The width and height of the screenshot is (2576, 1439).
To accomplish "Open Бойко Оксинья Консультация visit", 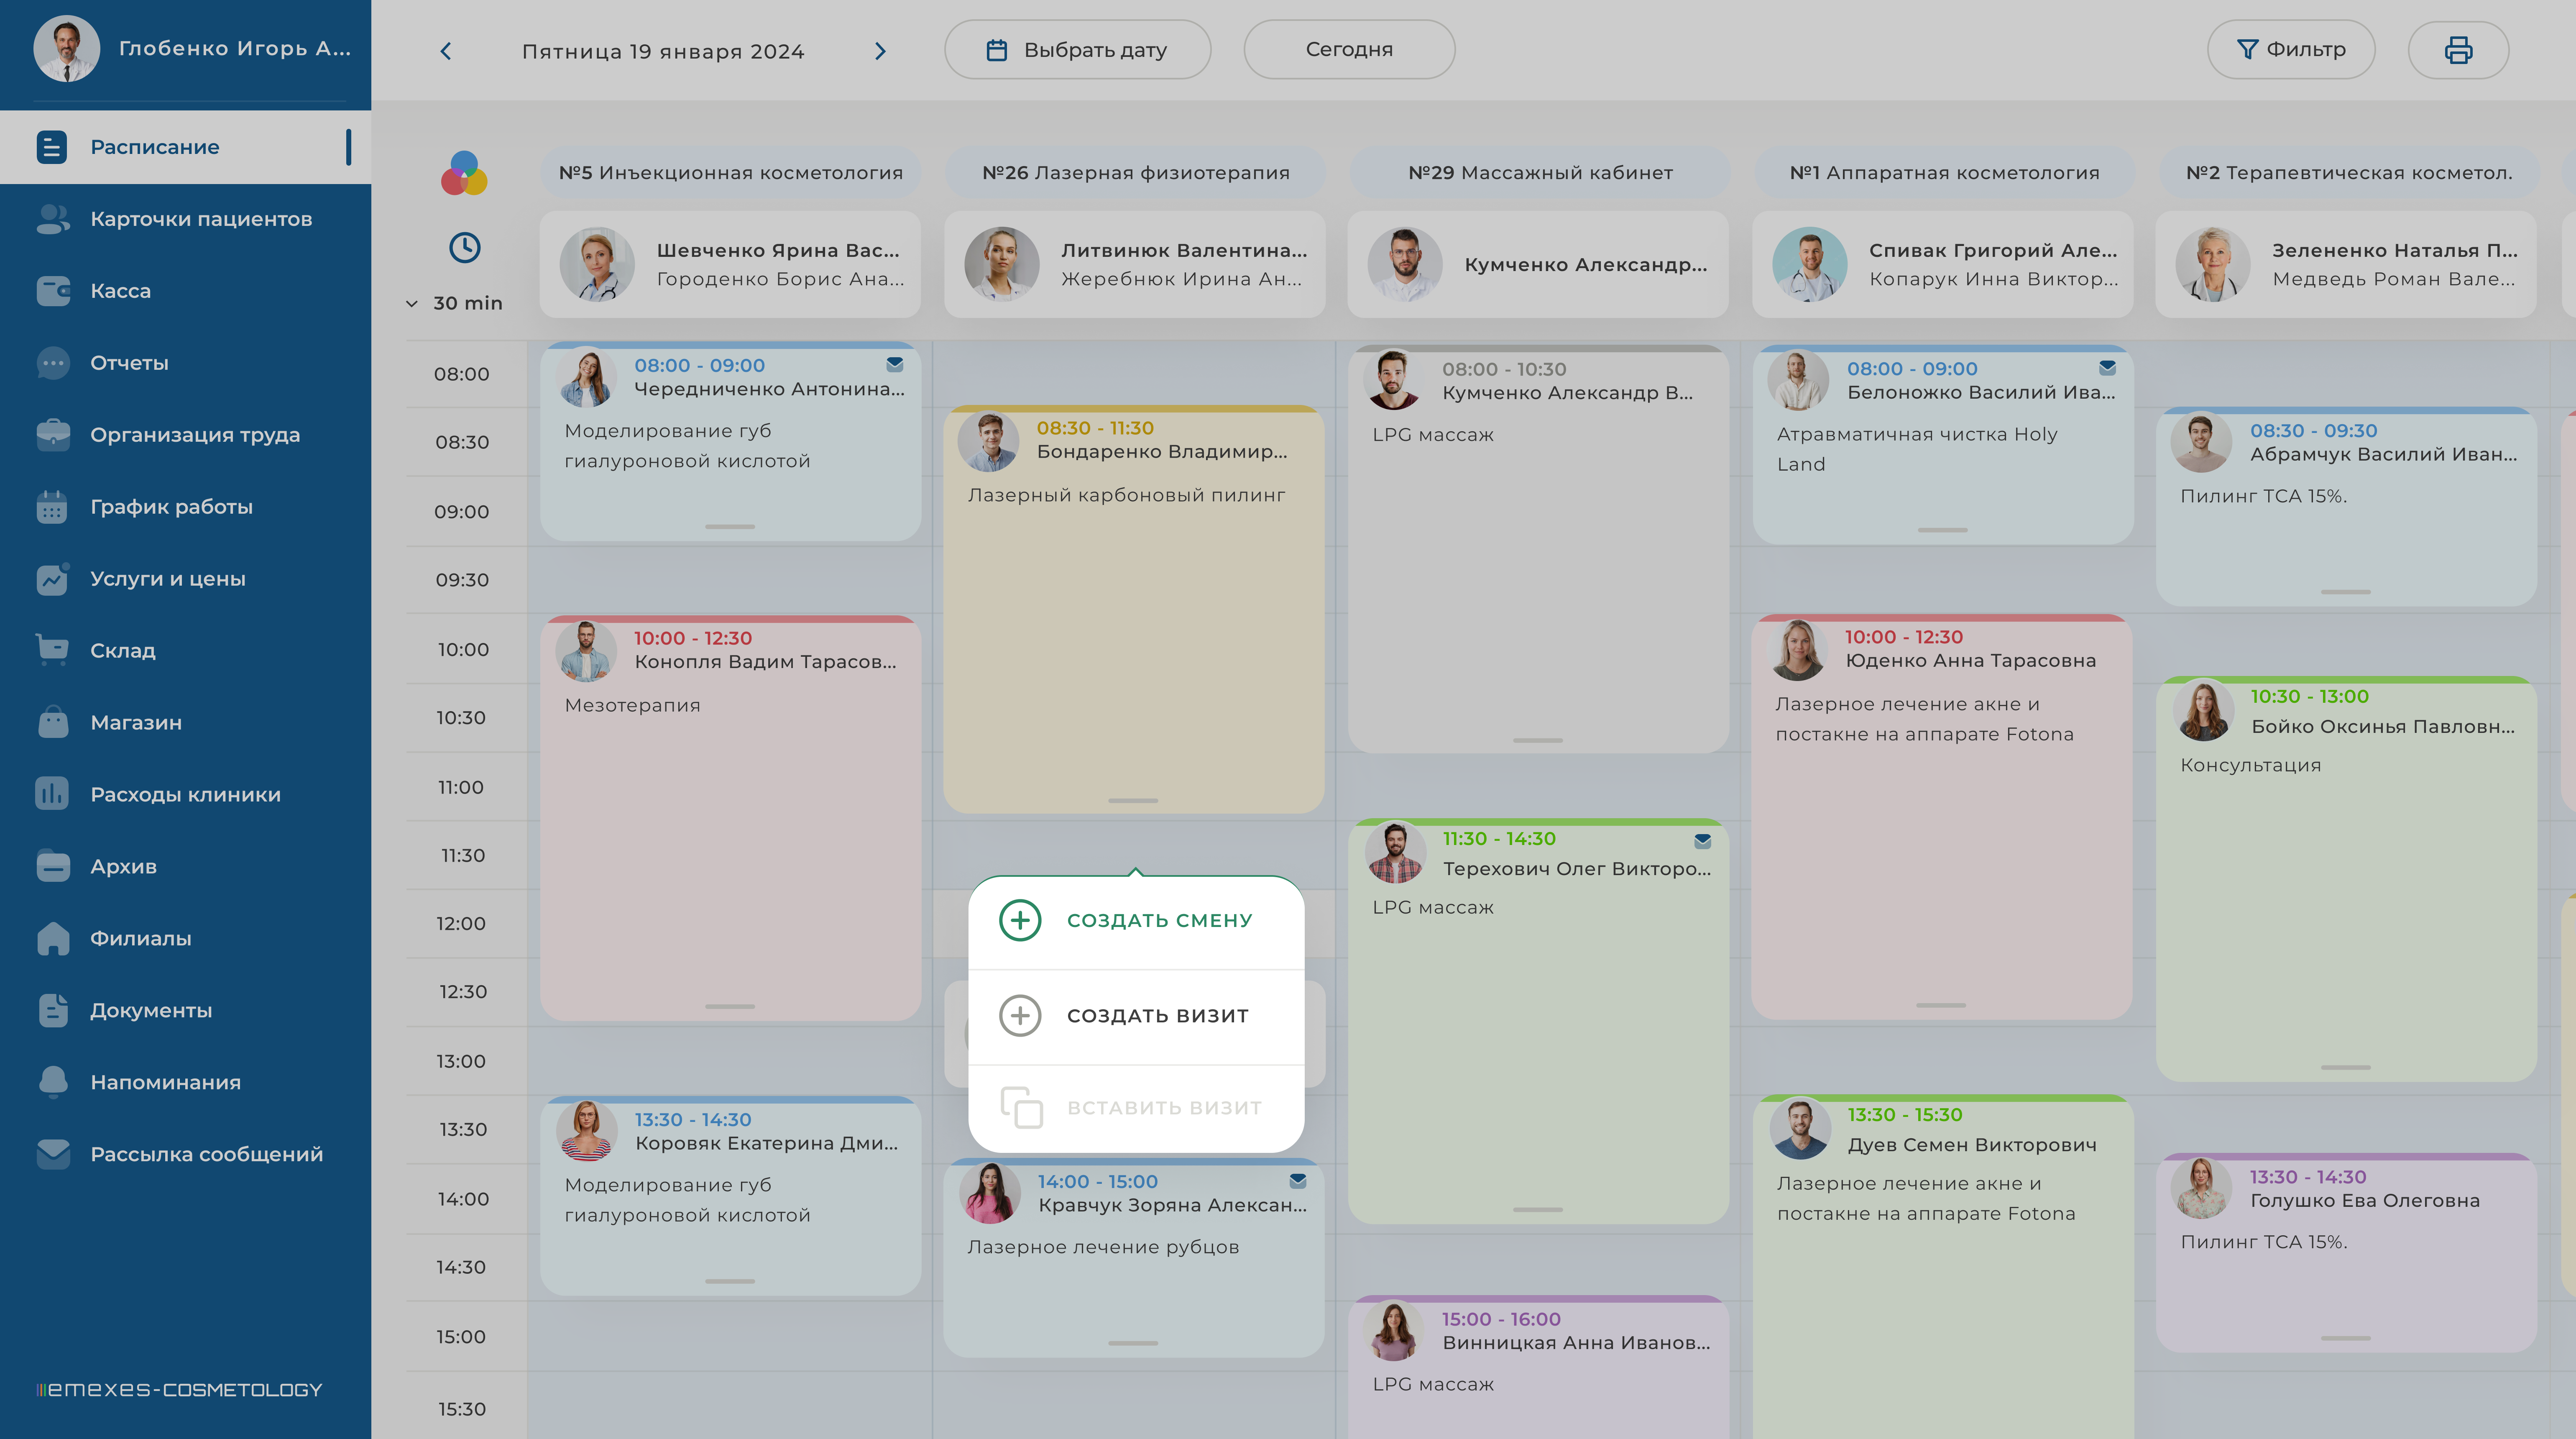I will tap(2346, 879).
